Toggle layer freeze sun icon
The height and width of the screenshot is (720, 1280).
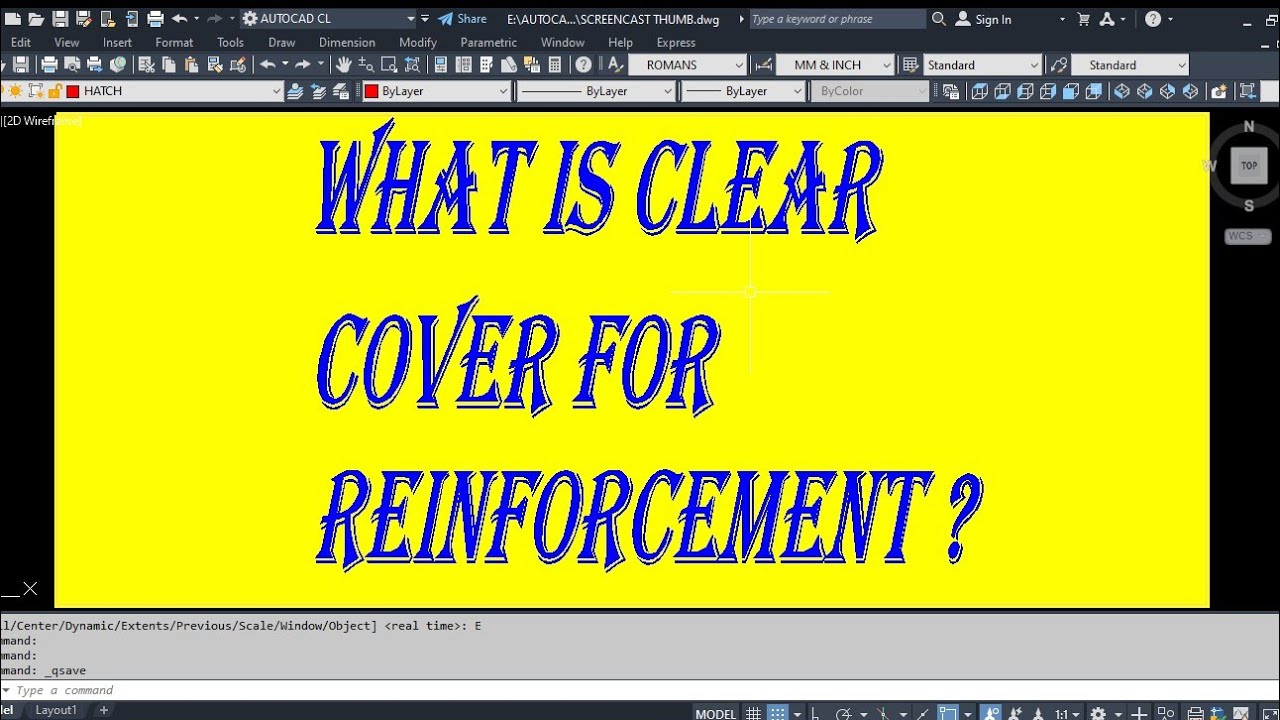[16, 91]
